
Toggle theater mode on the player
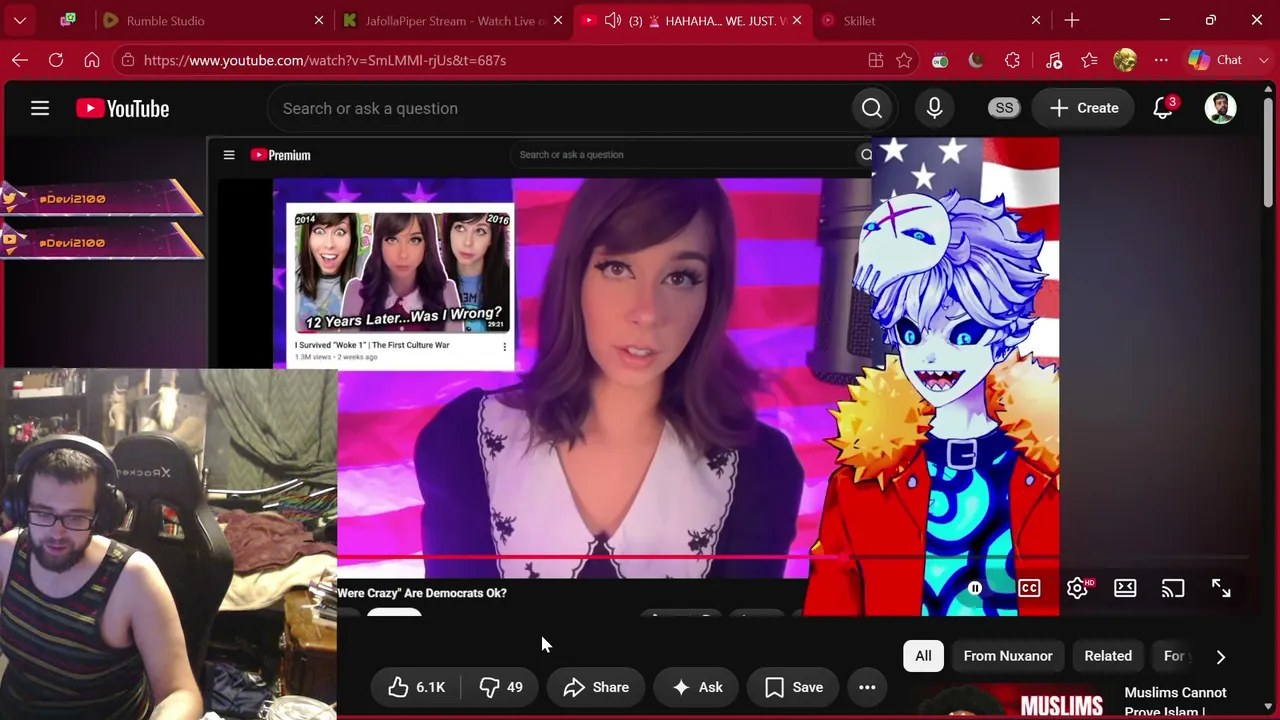[1125, 588]
